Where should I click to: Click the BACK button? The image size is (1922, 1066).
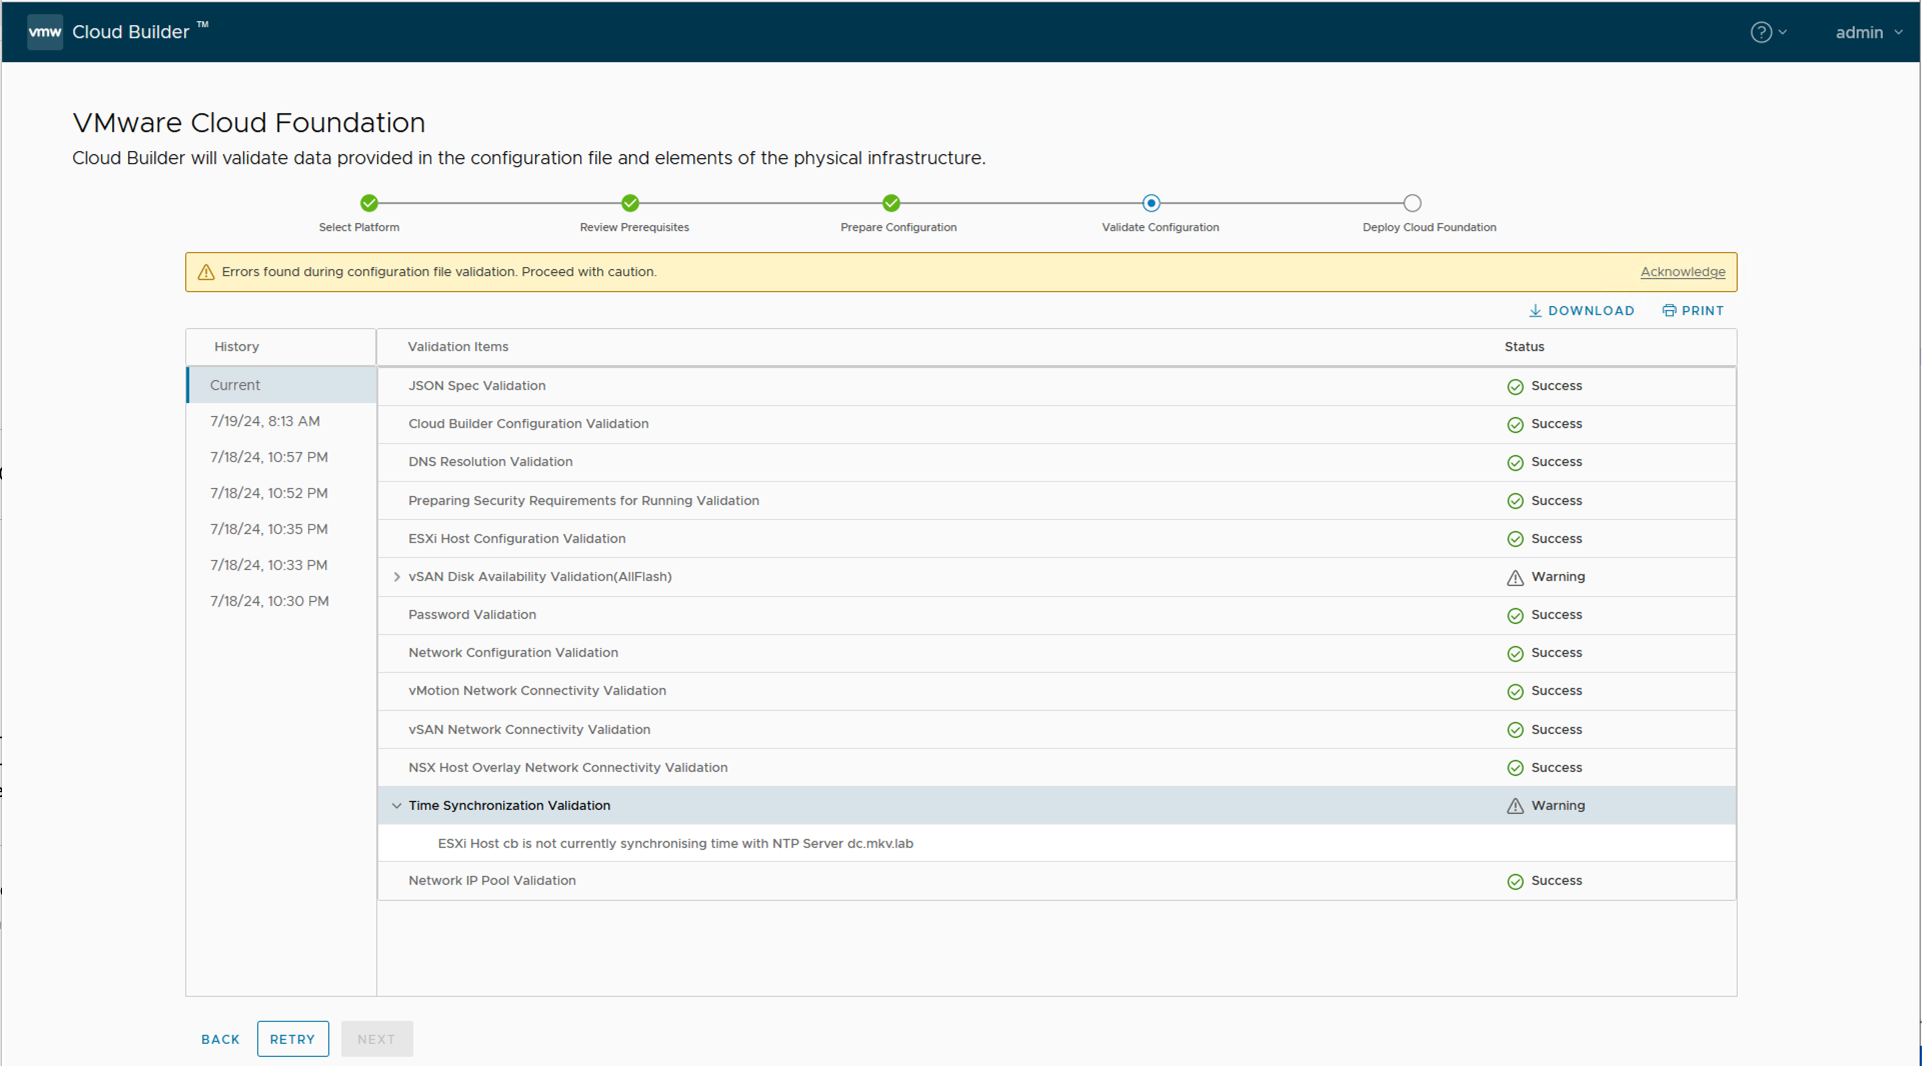(x=220, y=1039)
